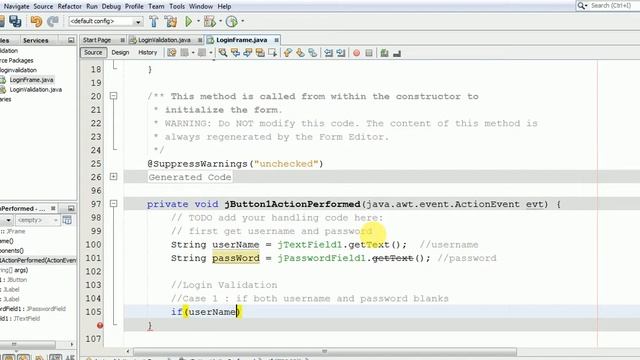Viewport: 640px width, 360px height.
Task: Select LoginFrame.java in the project tree
Action: click(x=31, y=80)
